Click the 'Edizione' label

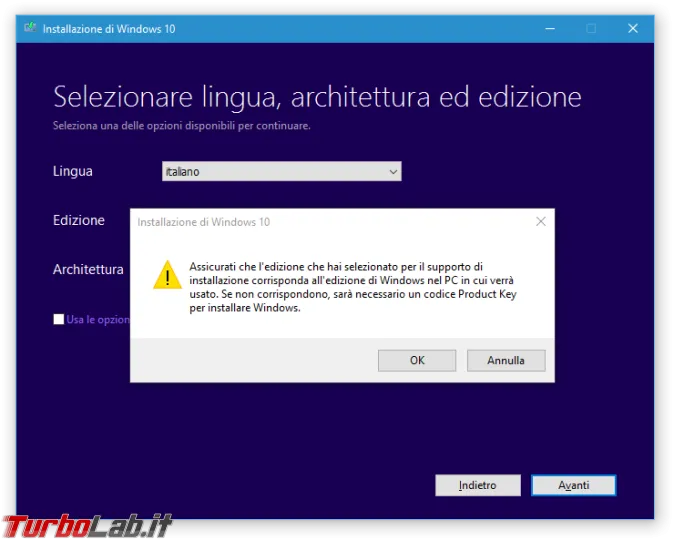coord(79,220)
